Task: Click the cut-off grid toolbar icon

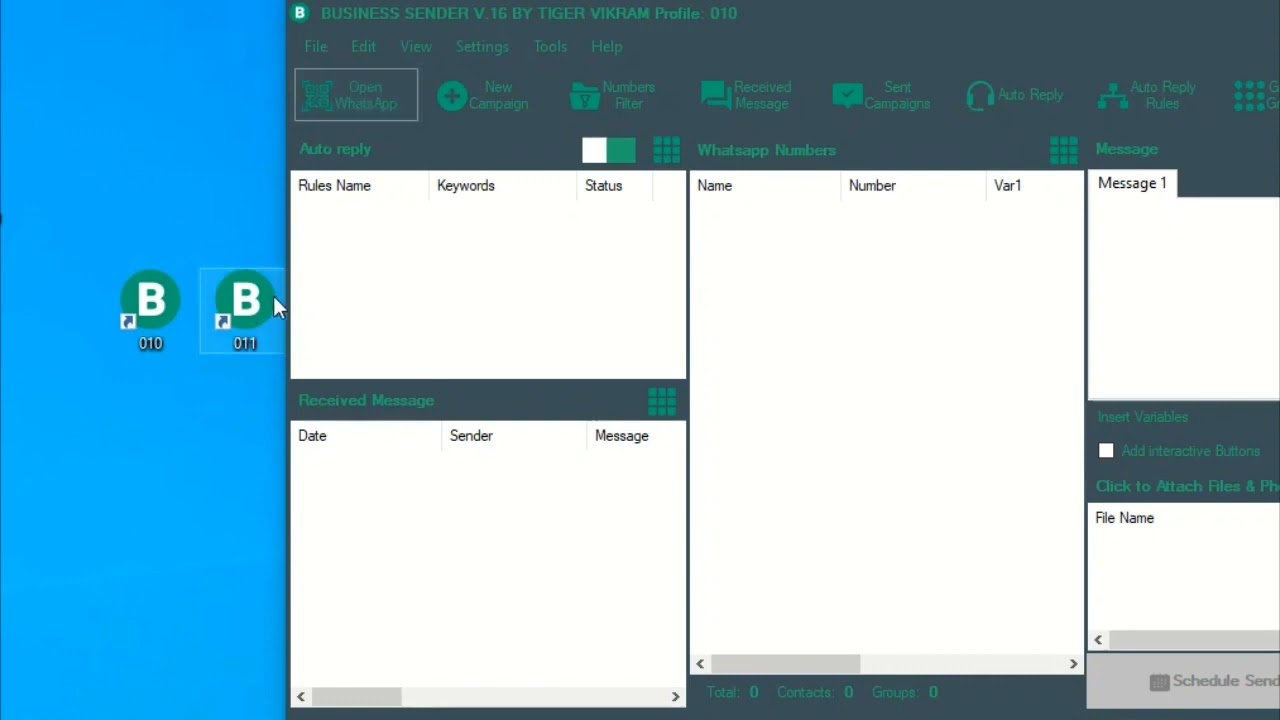Action: 1256,95
